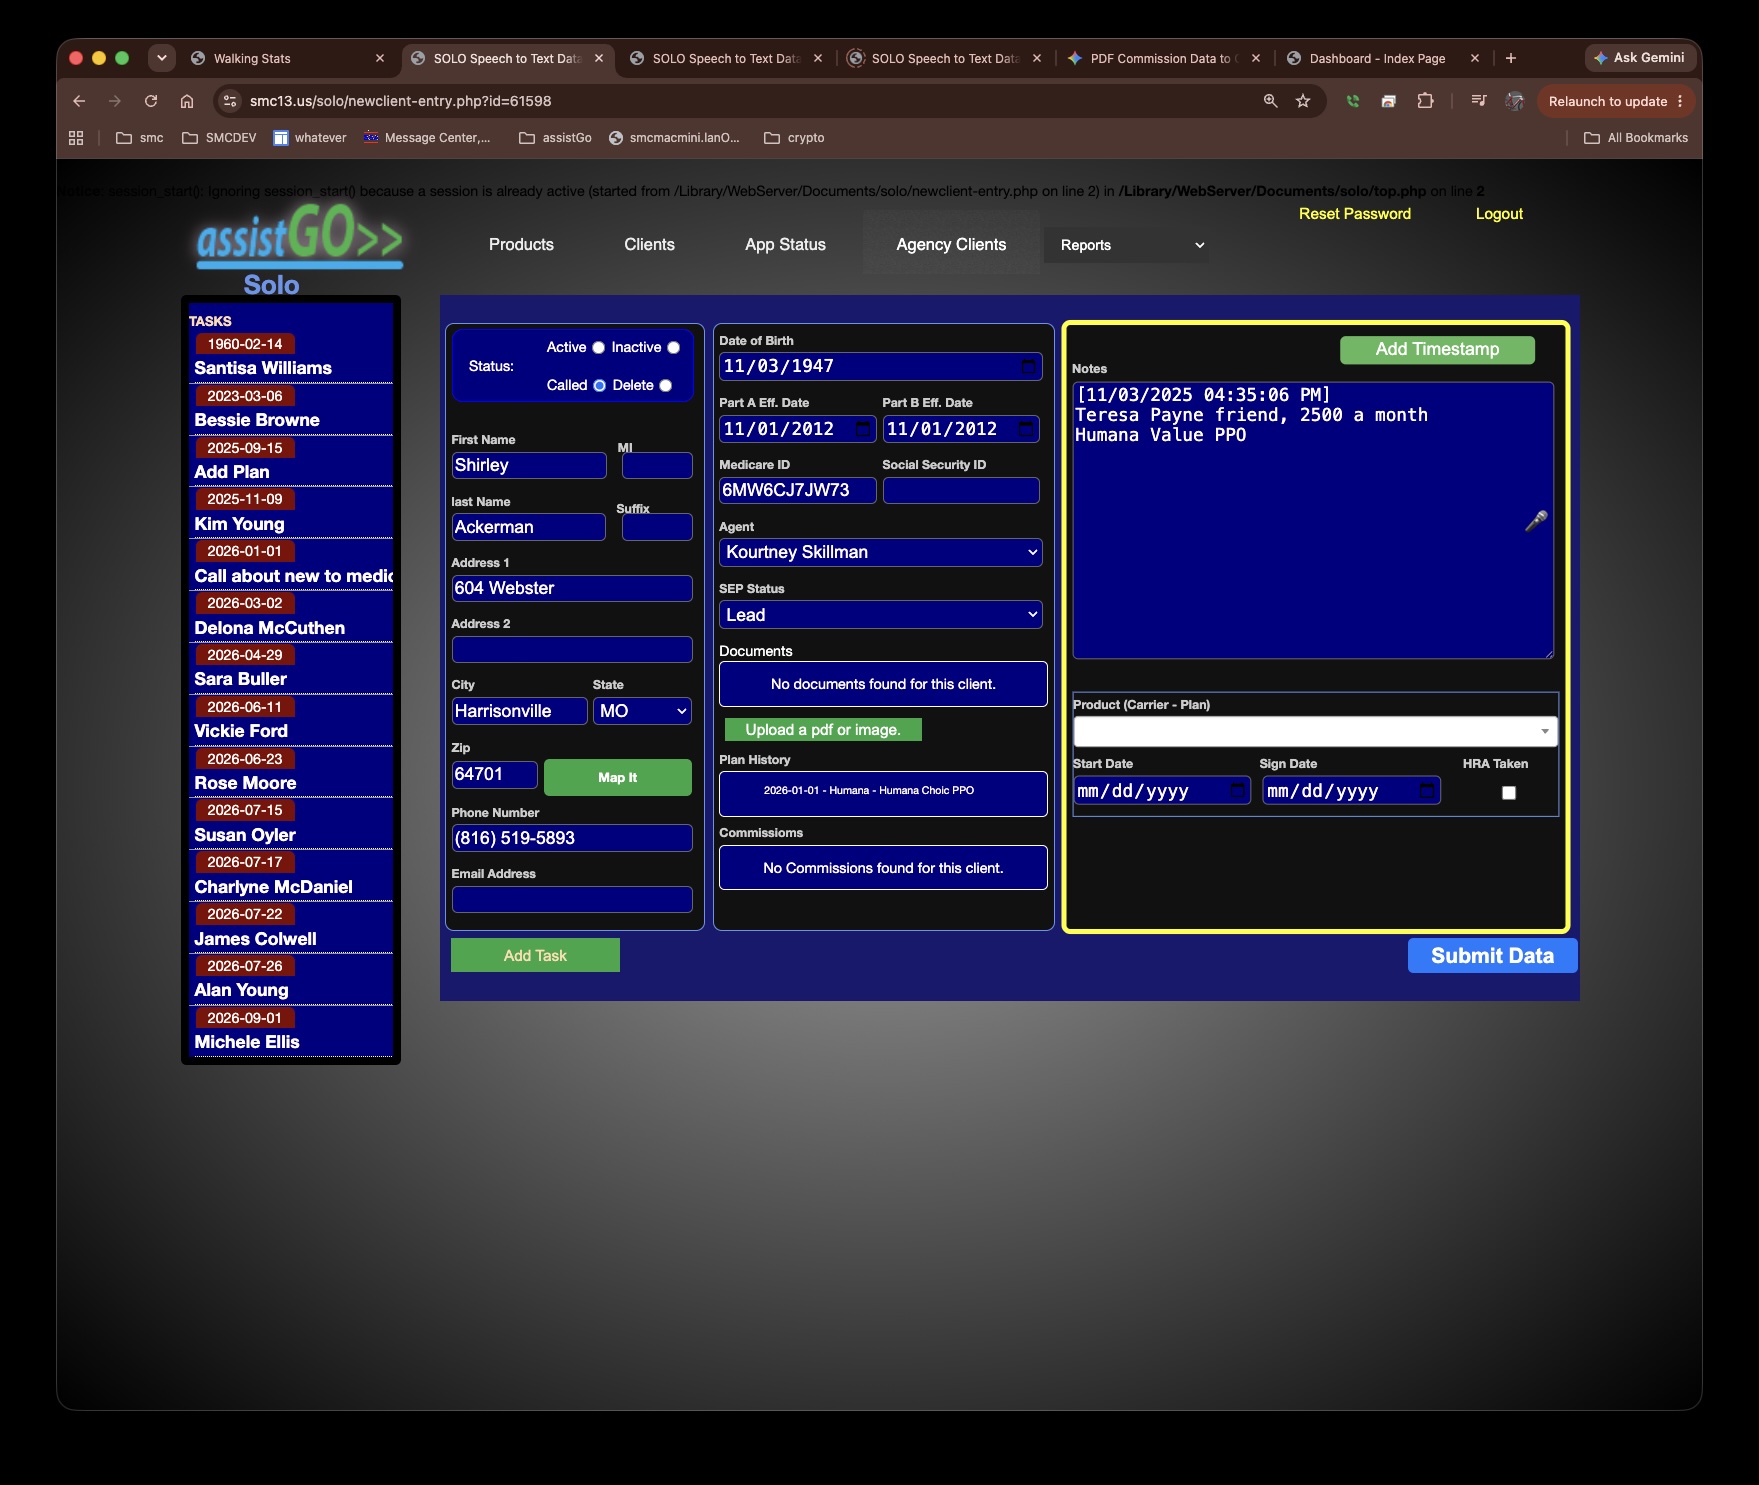Open the Kim Young task
1759x1485 pixels.
tap(239, 524)
